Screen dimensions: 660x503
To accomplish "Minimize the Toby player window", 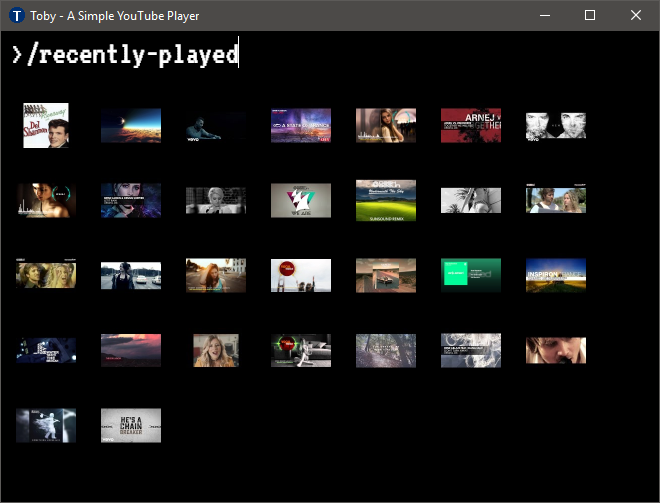I will pyautogui.click(x=545, y=16).
